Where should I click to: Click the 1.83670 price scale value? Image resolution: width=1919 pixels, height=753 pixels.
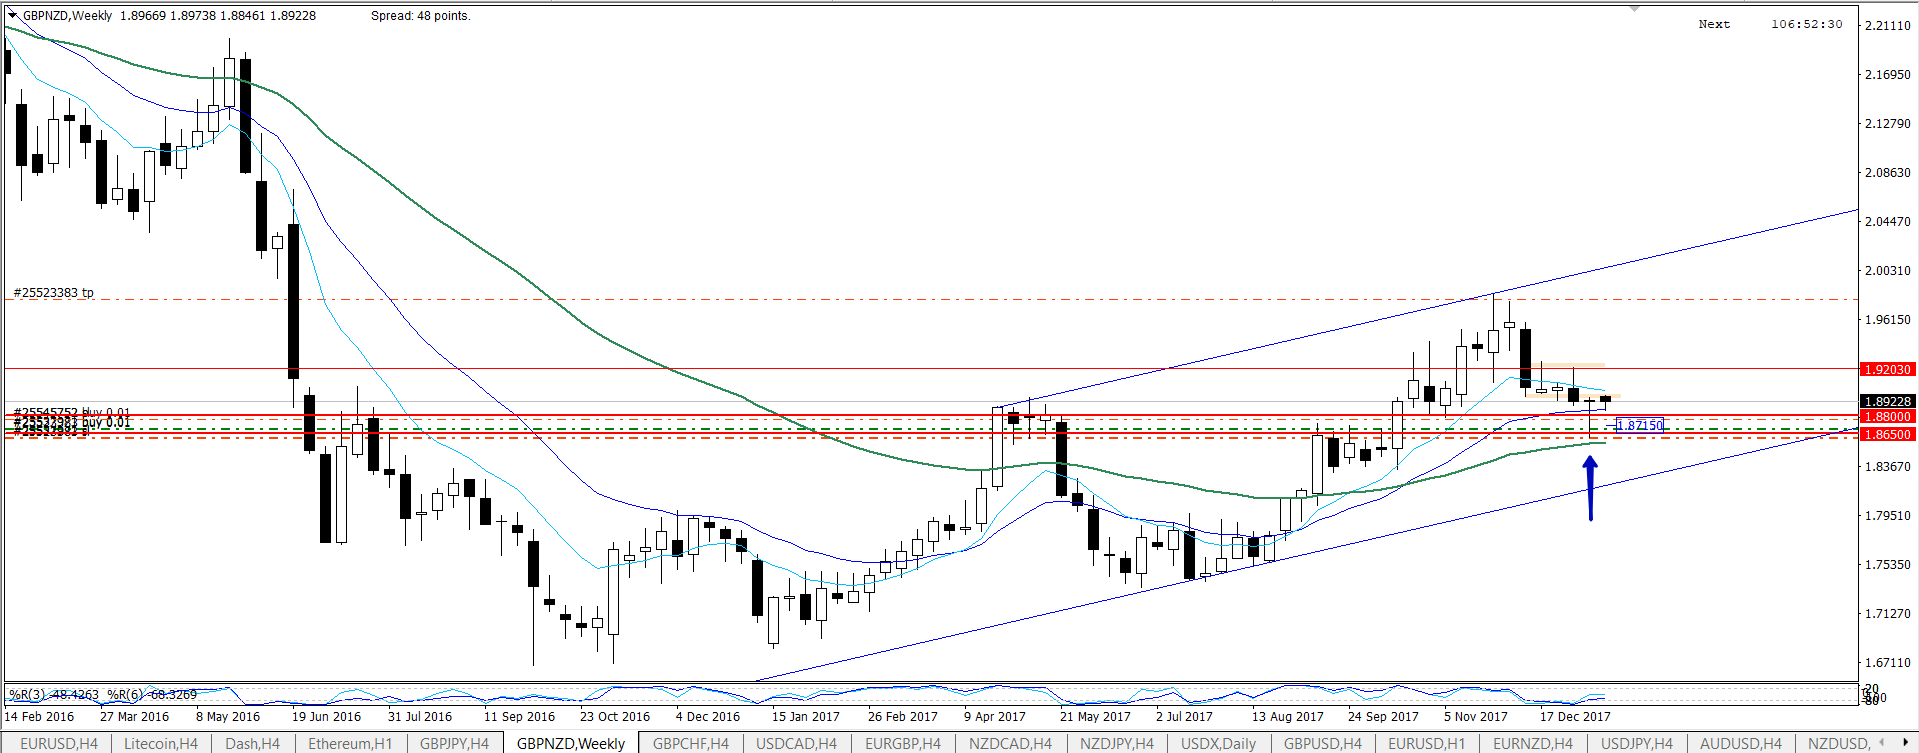pos(1888,467)
